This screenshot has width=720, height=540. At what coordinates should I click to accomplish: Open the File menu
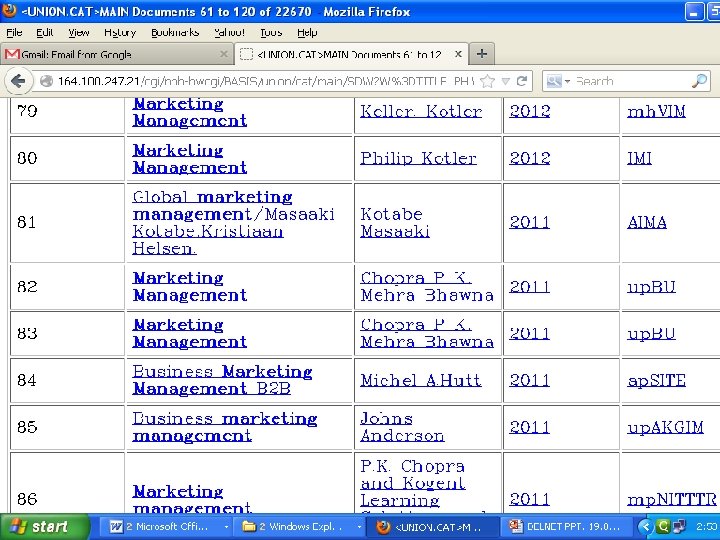[x=14, y=33]
